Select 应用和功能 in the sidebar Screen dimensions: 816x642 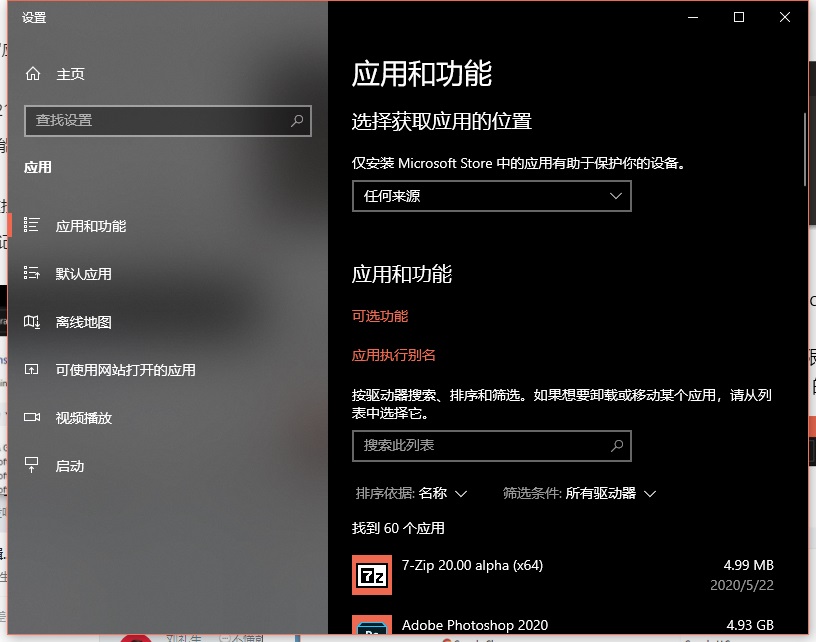pos(168,226)
